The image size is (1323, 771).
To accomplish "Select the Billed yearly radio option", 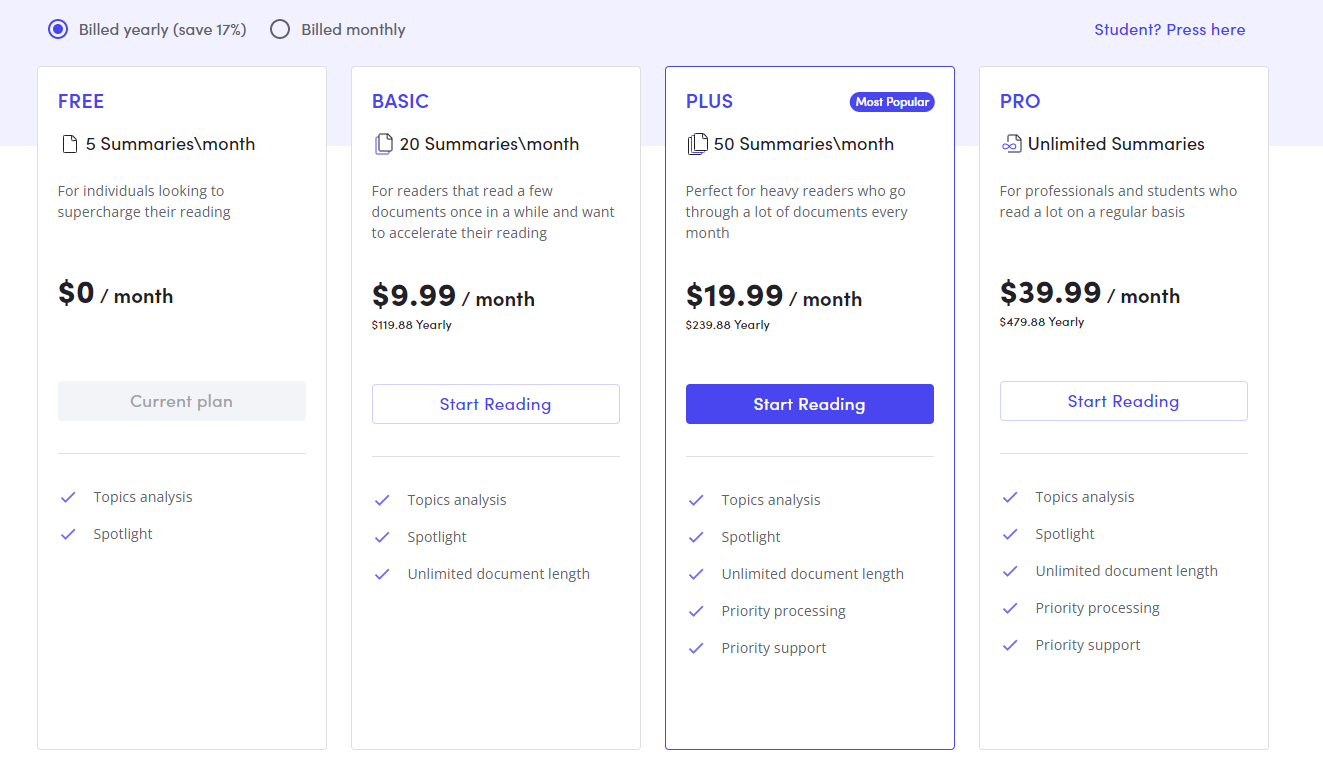I will [58, 29].
